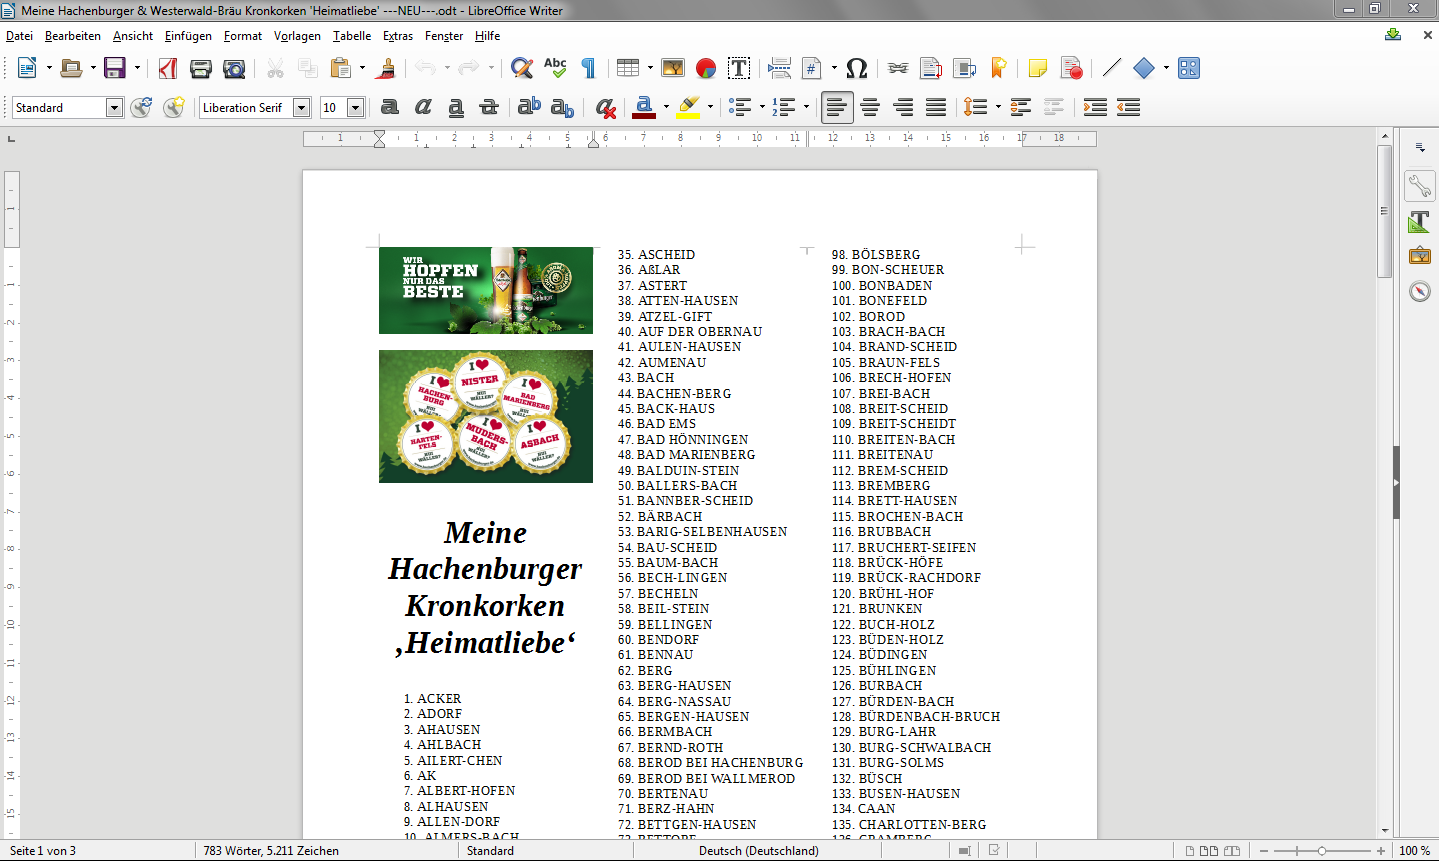Apply the yellow highlighting color

click(688, 107)
